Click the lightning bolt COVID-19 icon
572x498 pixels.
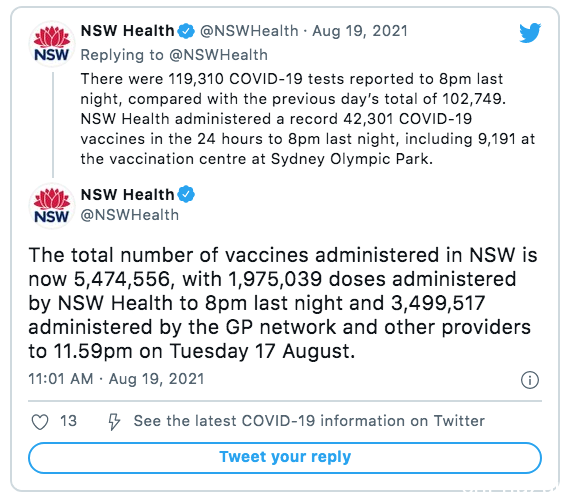pos(114,421)
